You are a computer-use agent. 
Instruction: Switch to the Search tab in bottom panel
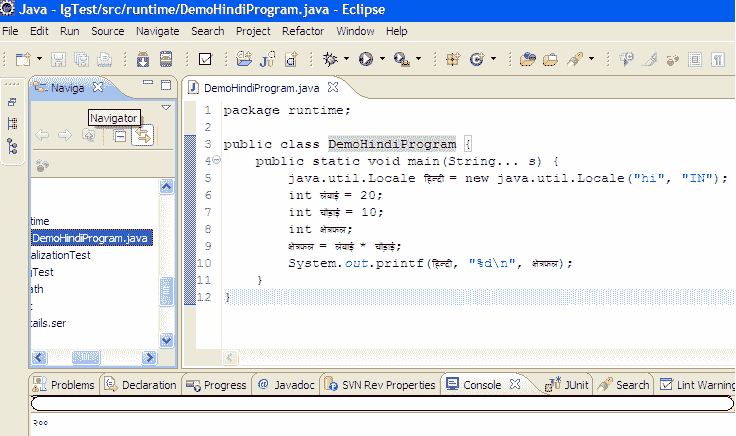pyautogui.click(x=624, y=385)
